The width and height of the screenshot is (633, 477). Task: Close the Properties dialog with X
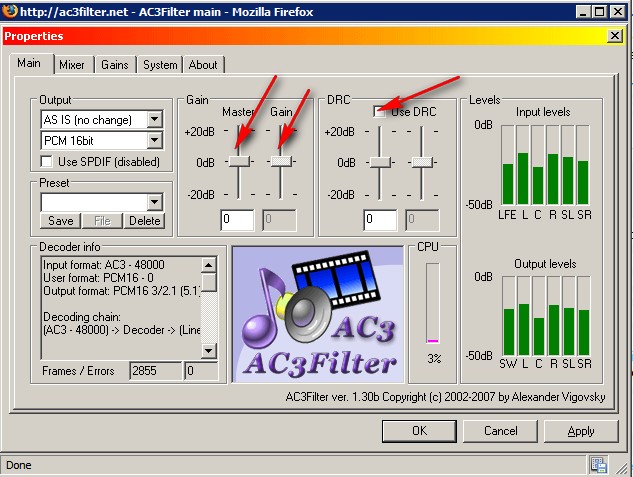coord(614,36)
